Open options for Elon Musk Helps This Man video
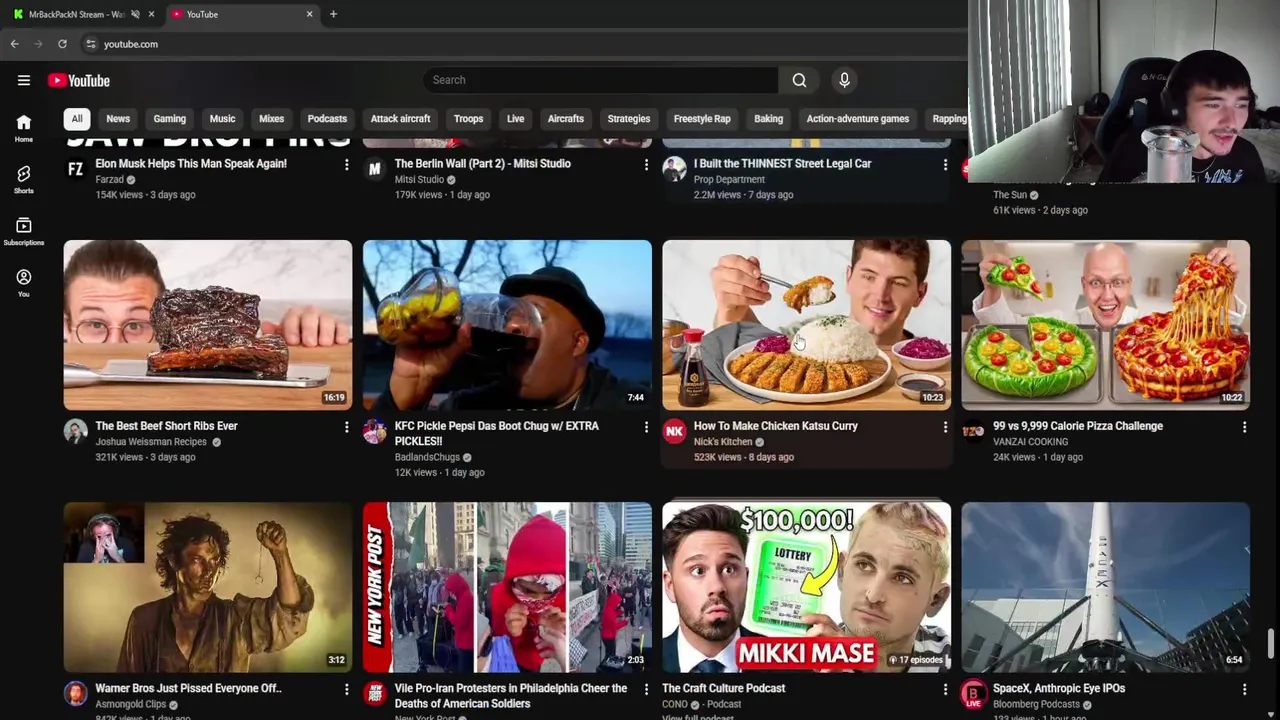This screenshot has height=720, width=1280. pos(347,164)
